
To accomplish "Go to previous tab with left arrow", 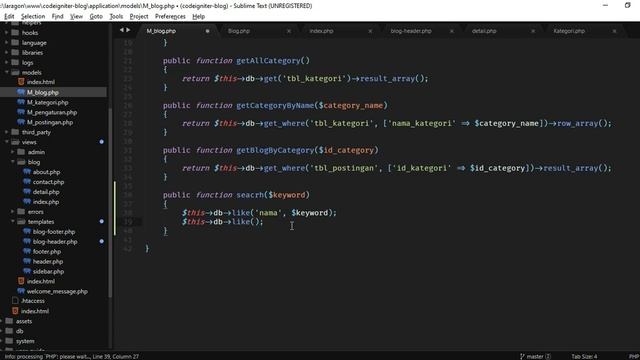I will pyautogui.click(x=122, y=30).
